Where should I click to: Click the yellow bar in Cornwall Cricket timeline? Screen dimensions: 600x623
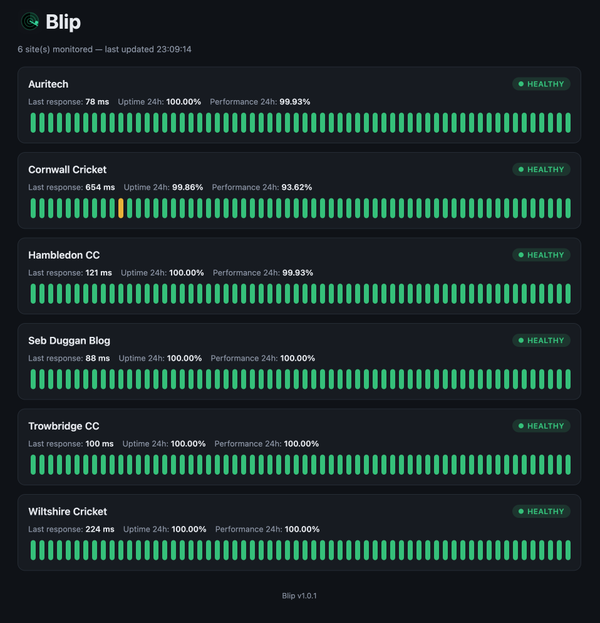pyautogui.click(x=121, y=208)
